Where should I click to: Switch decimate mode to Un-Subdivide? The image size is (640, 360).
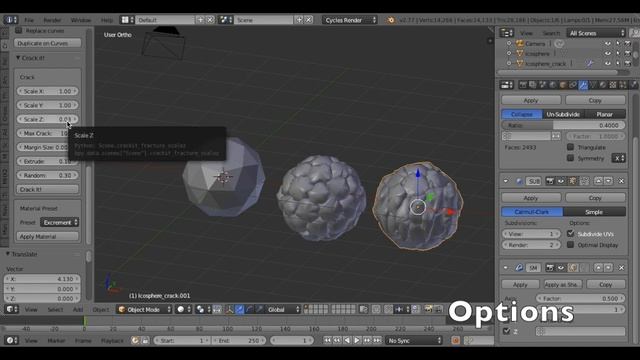[563, 114]
